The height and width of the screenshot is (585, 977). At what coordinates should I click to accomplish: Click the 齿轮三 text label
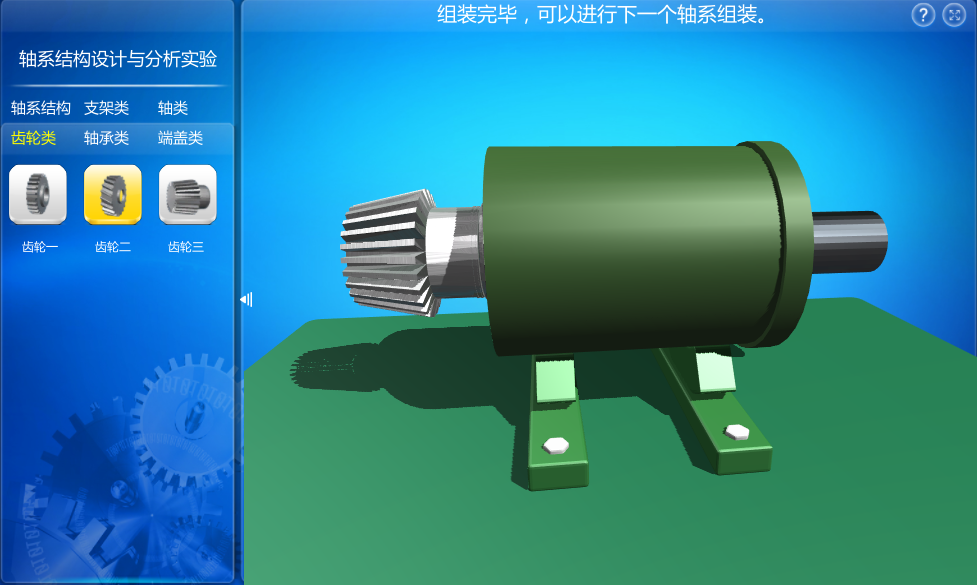(186, 247)
